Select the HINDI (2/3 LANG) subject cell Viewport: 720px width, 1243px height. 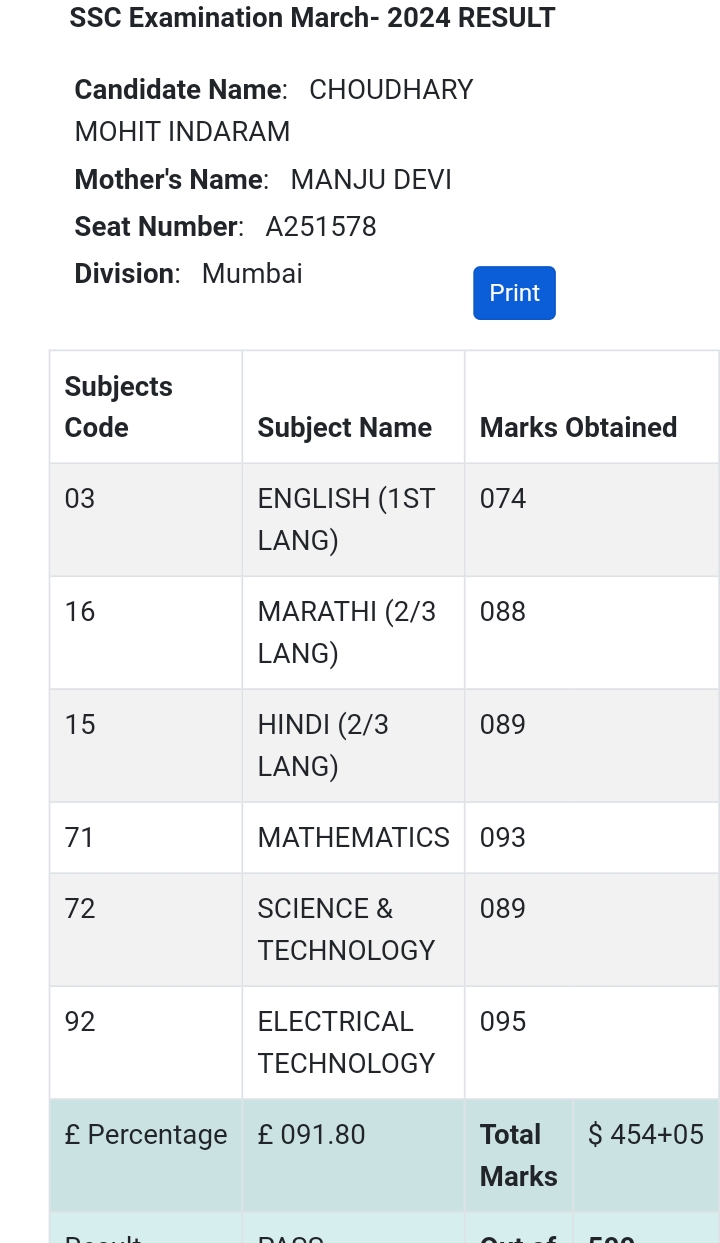click(323, 745)
